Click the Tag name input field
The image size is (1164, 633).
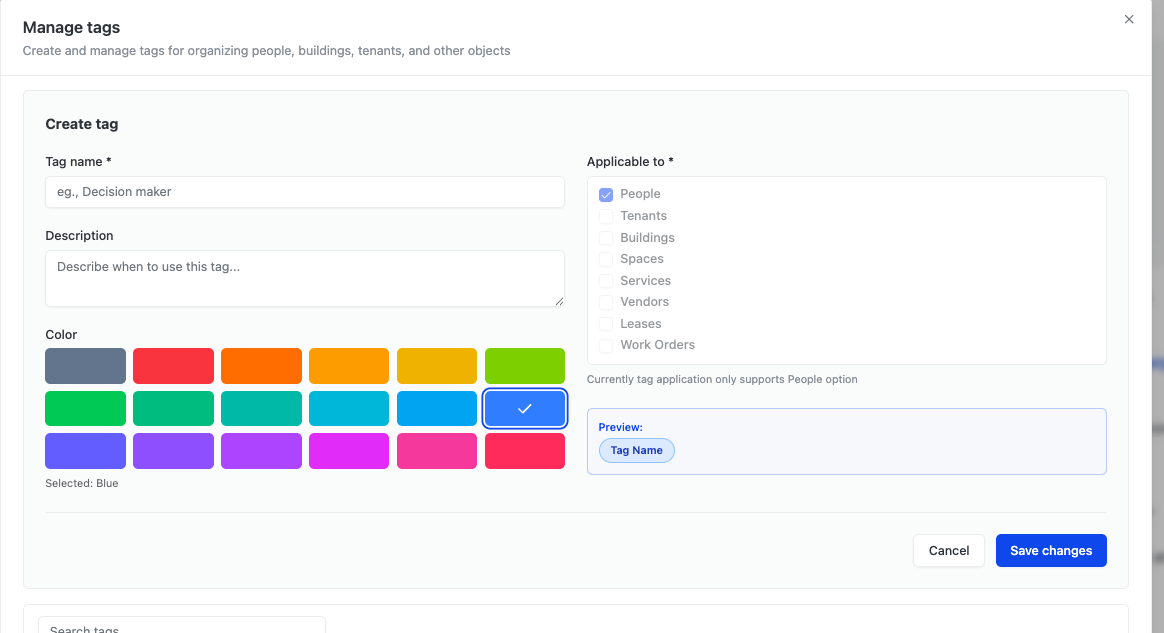pyautogui.click(x=304, y=192)
